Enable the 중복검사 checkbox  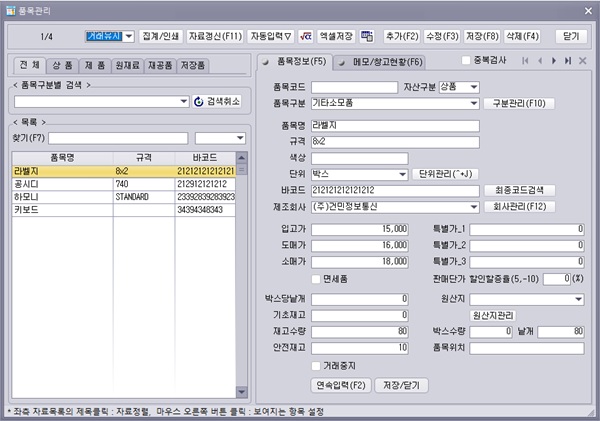click(x=465, y=61)
